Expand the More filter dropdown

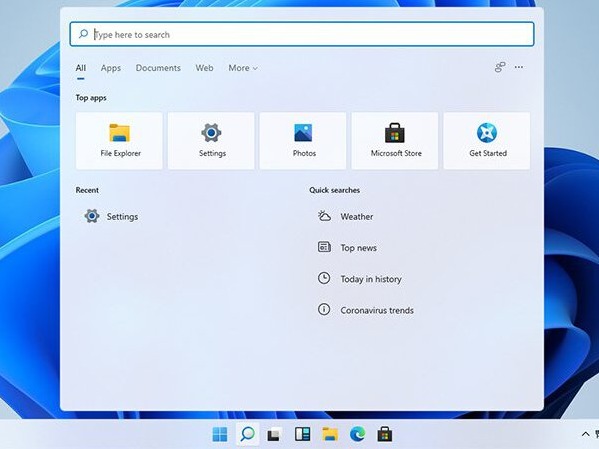(x=243, y=68)
